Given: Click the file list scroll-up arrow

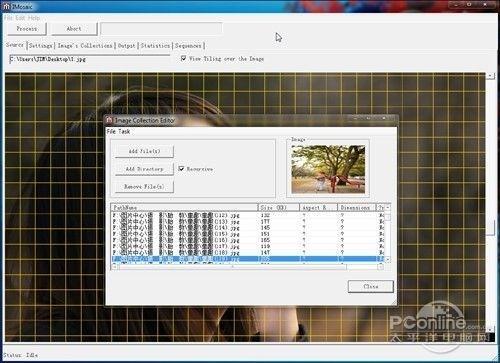Looking at the screenshot, I should click(388, 207).
